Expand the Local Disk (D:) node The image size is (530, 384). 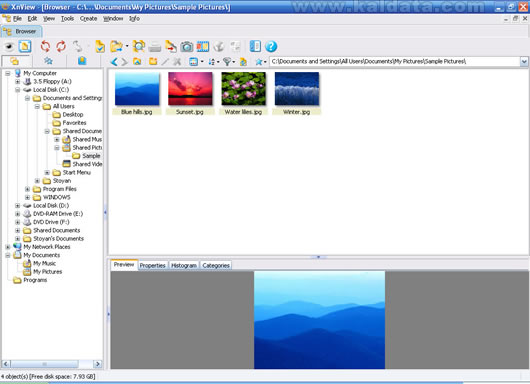pyautogui.click(x=18, y=206)
